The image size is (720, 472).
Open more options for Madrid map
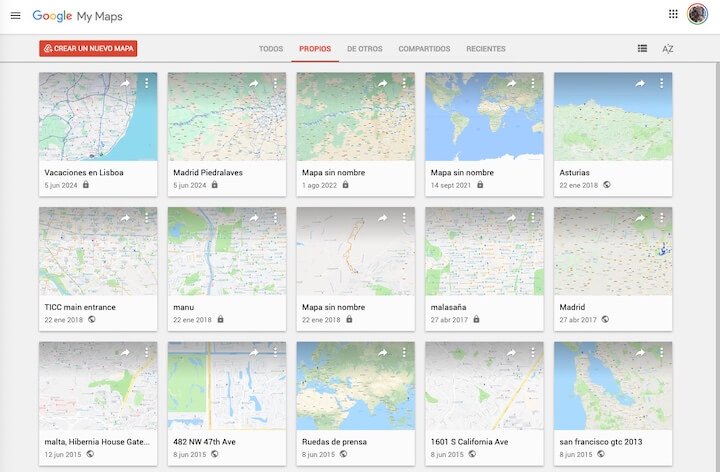661,218
